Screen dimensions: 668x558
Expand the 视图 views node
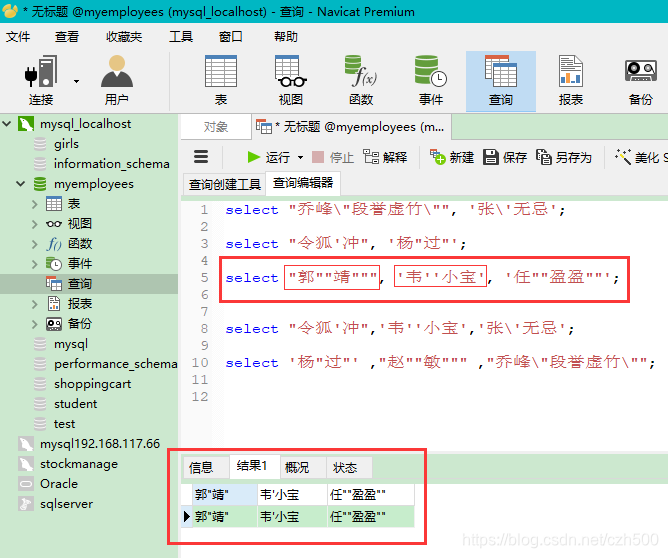pyautogui.click(x=35, y=224)
